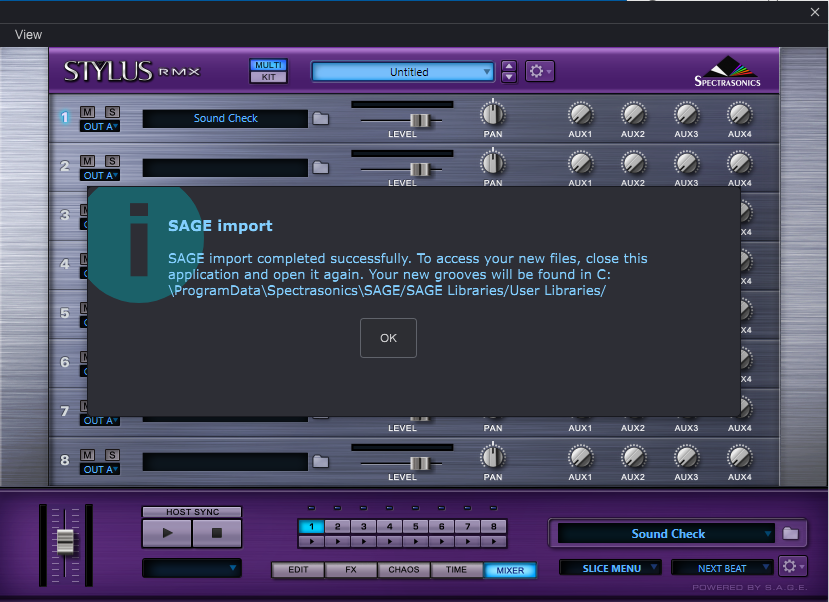Play part 3 with its small arrow
Image resolution: width=829 pixels, height=602 pixels.
[364, 541]
